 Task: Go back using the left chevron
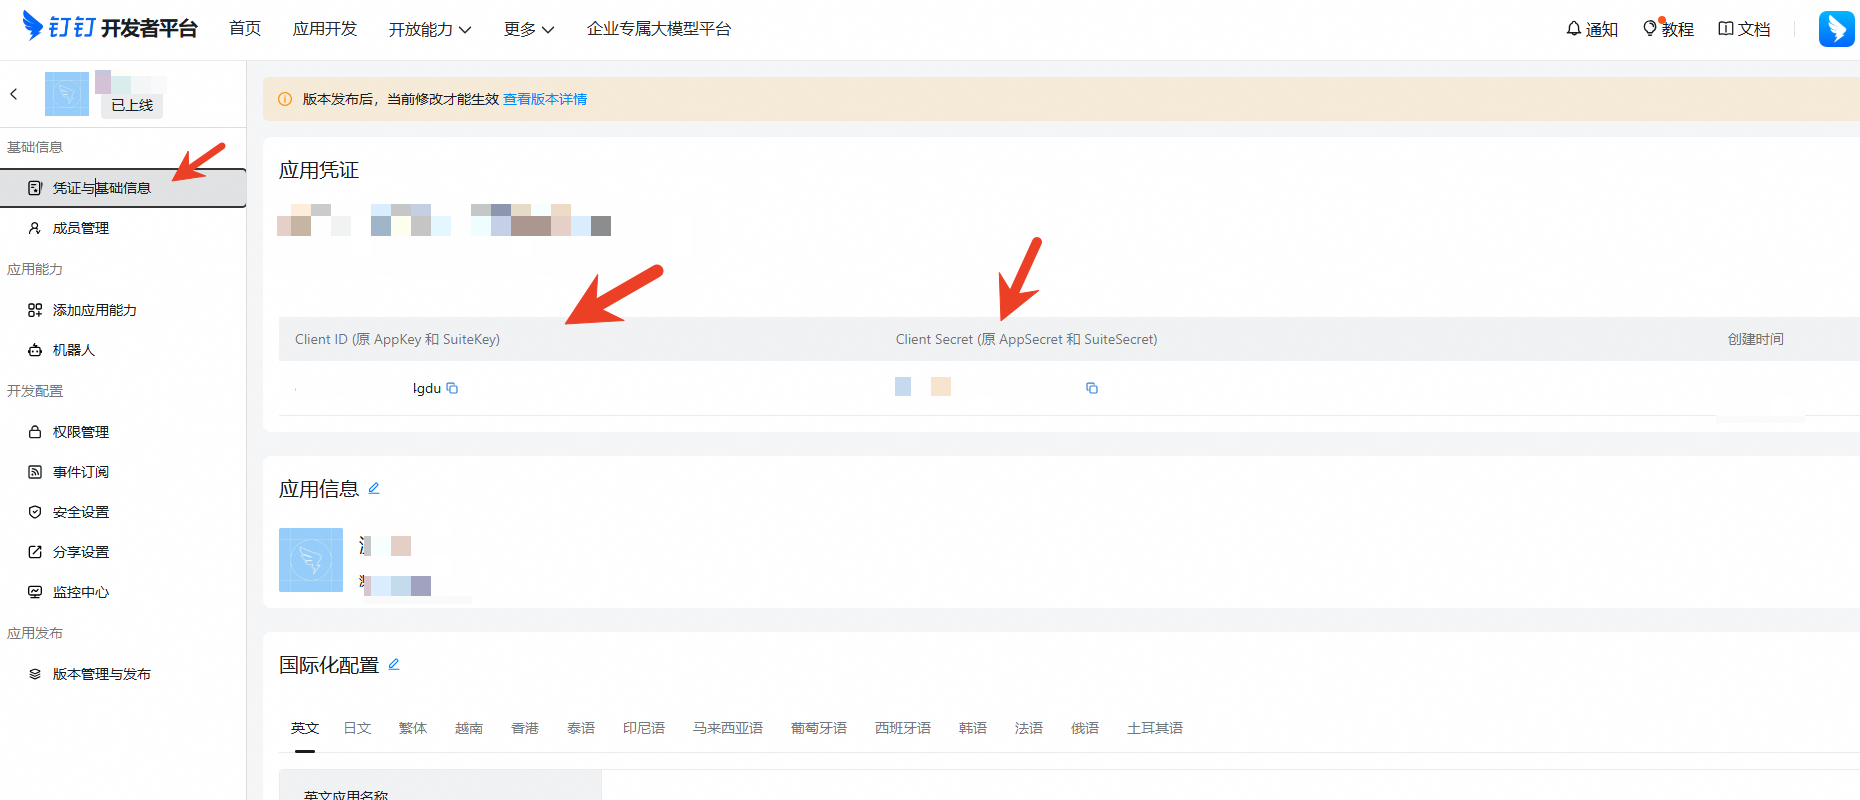[x=14, y=94]
